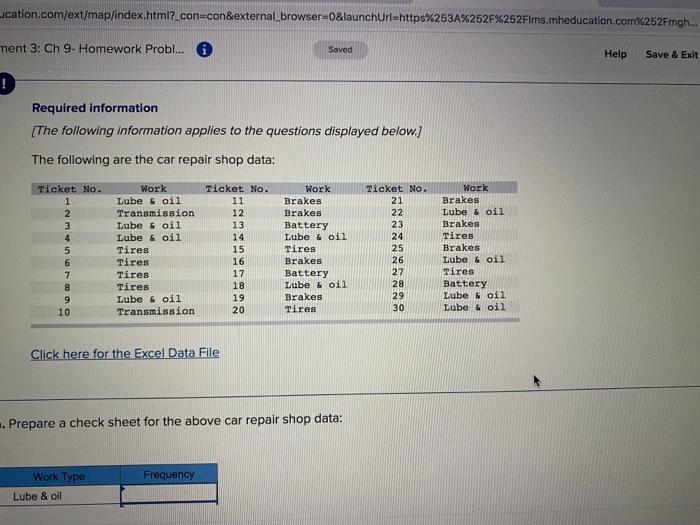Open the Excel Data File link
The image size is (700, 525).
click(x=125, y=354)
